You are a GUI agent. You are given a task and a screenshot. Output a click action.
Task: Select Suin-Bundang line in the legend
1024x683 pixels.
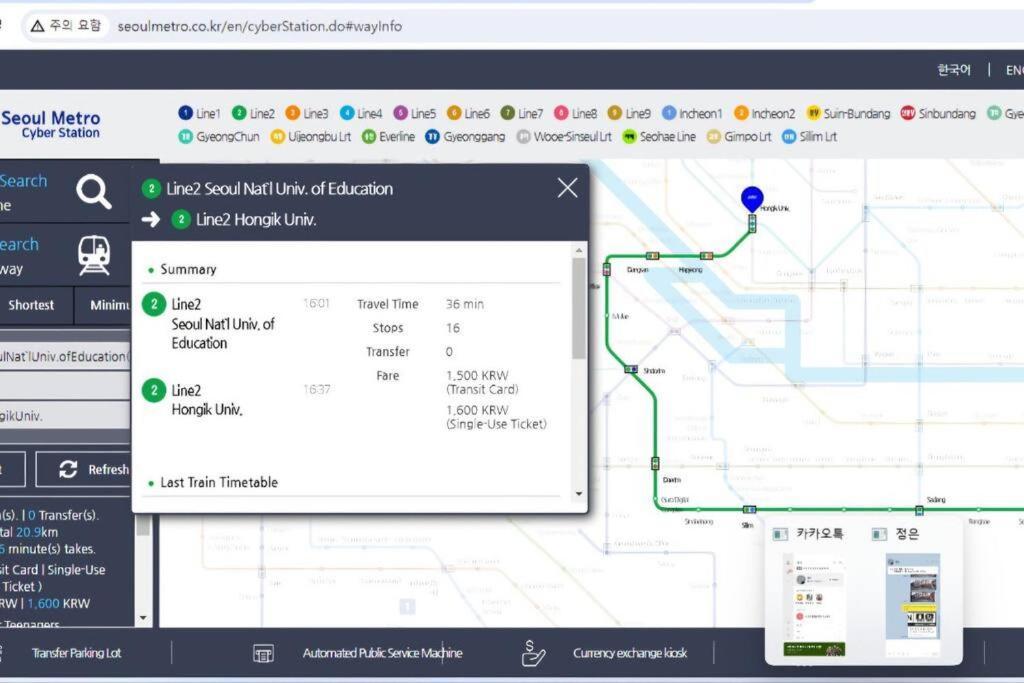(x=848, y=114)
